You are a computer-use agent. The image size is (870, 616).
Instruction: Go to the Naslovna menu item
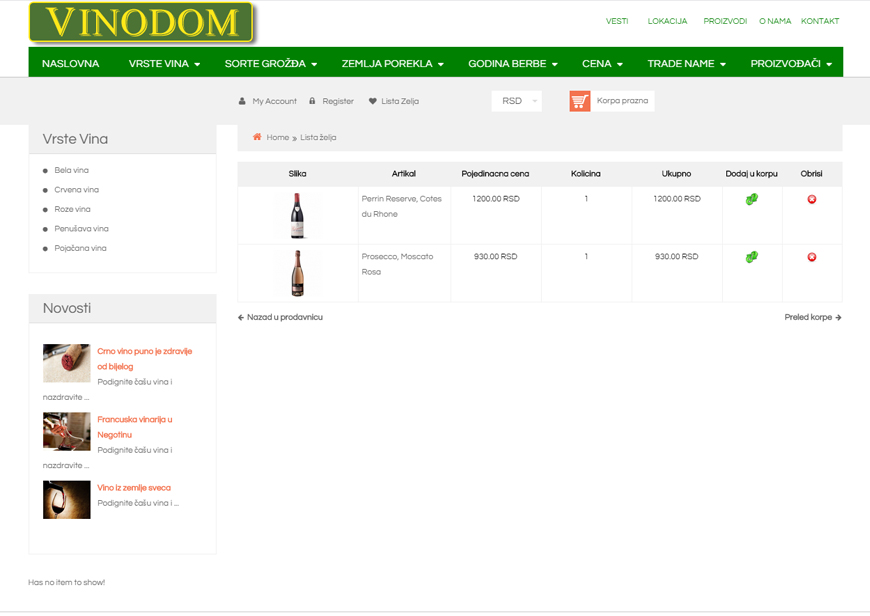(x=70, y=63)
